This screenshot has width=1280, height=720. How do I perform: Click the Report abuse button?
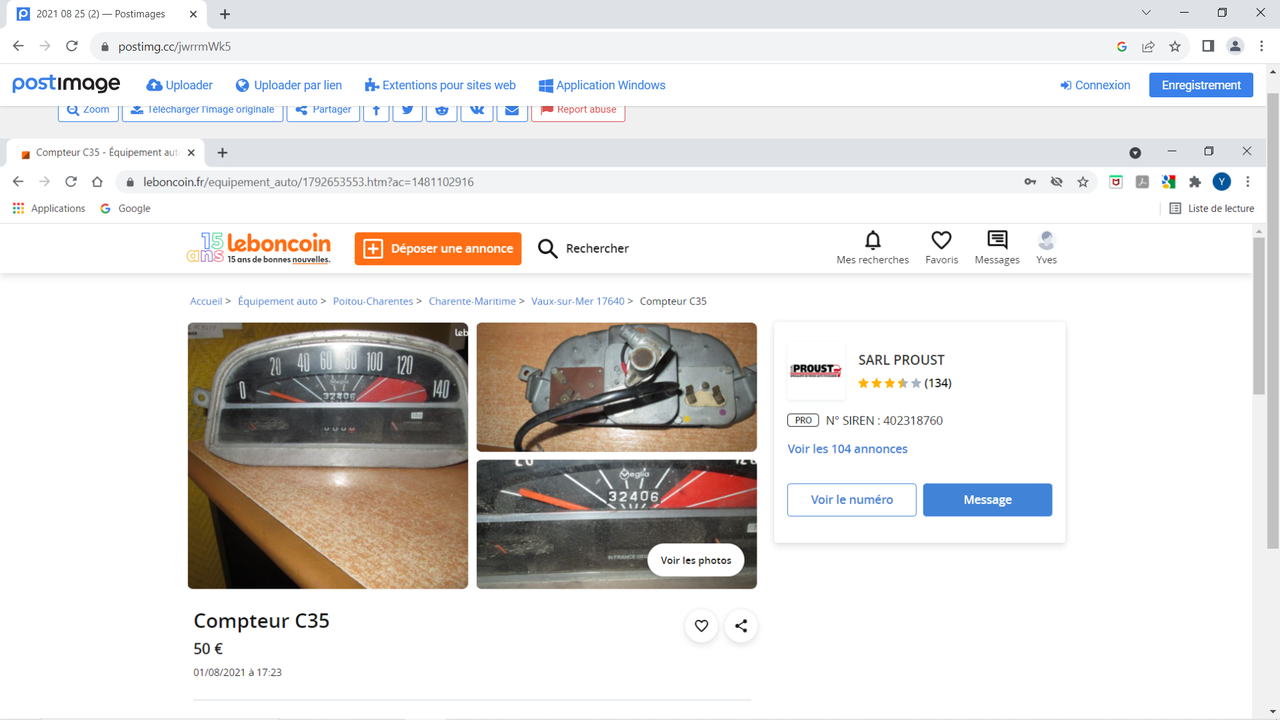(578, 110)
